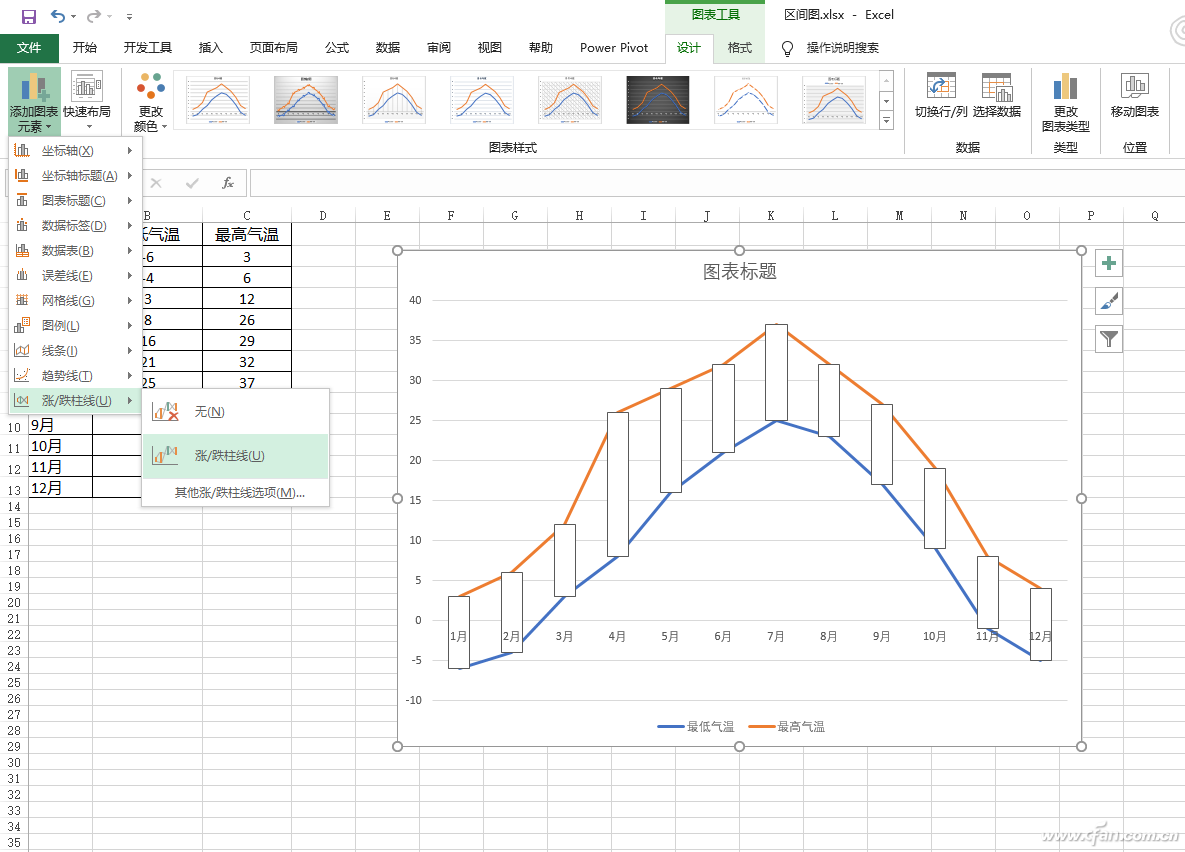Expand 线条(I) submenu
Screen dimensions: 1185x852
click(75, 350)
